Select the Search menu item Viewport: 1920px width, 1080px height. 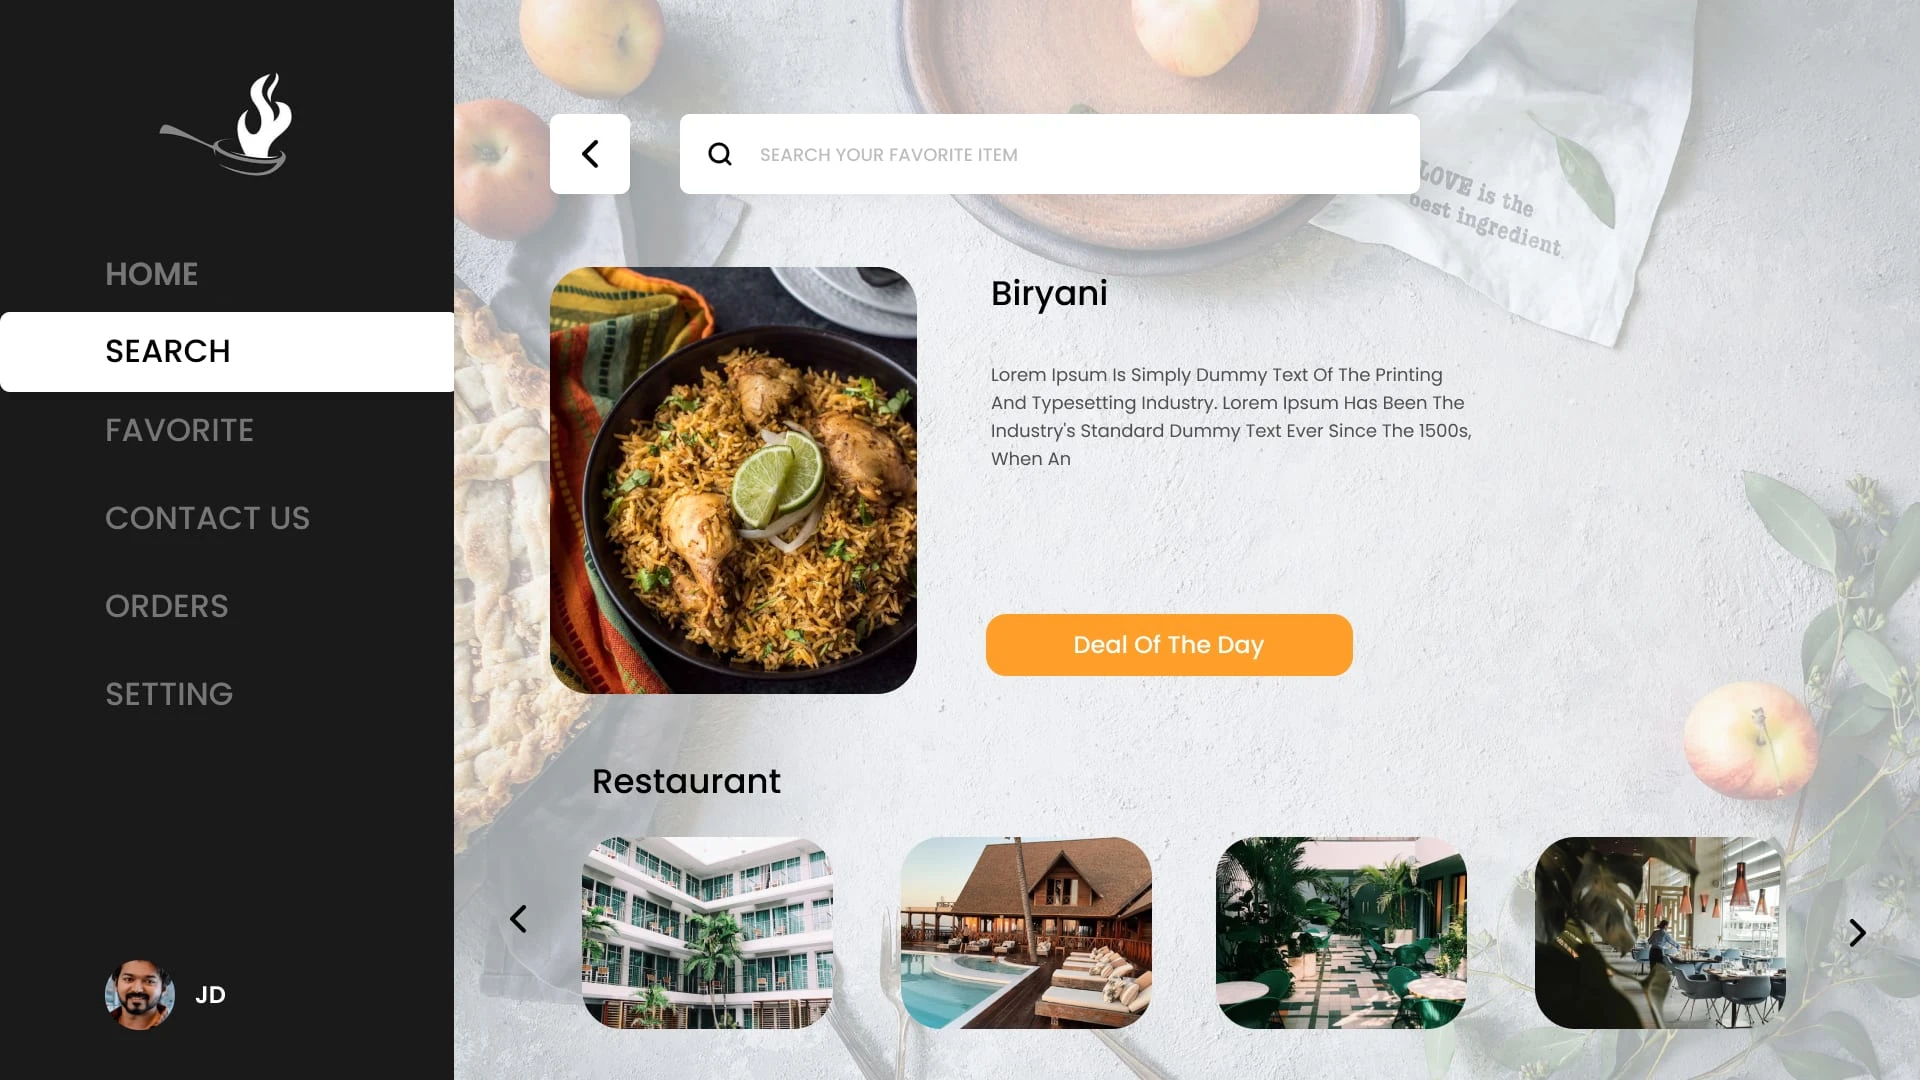(x=227, y=352)
